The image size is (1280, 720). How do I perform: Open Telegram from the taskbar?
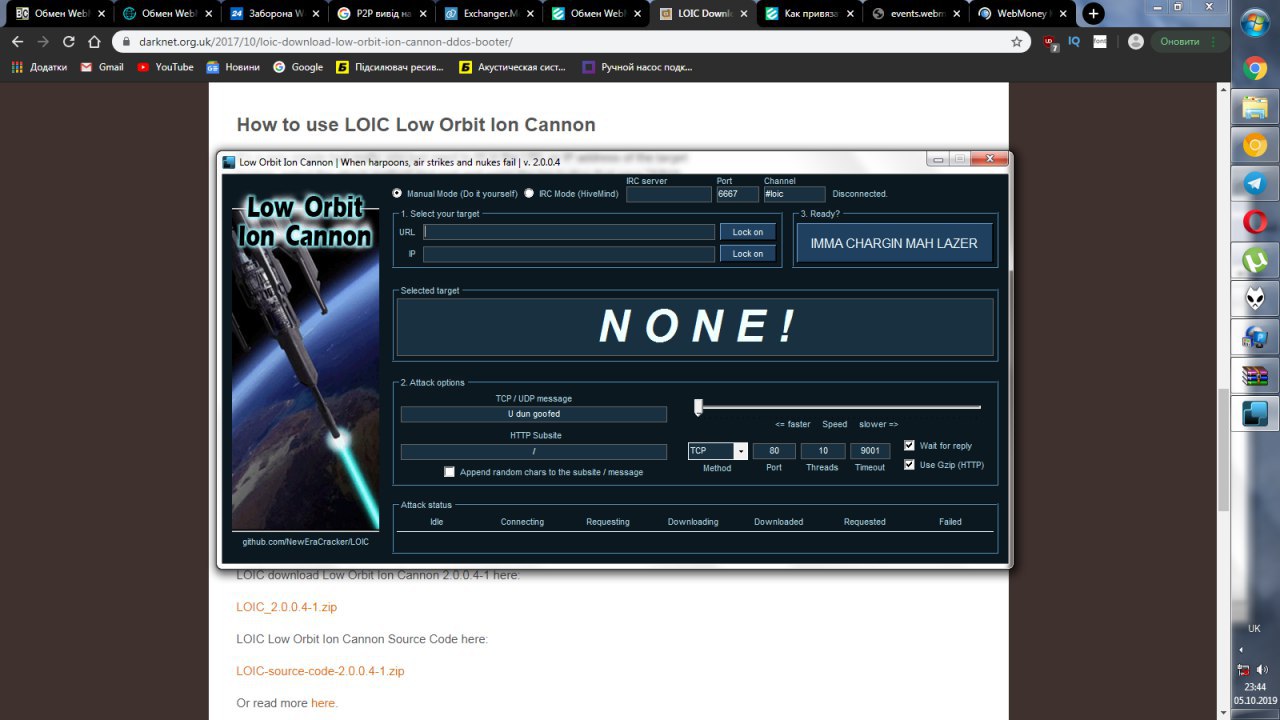point(1255,184)
